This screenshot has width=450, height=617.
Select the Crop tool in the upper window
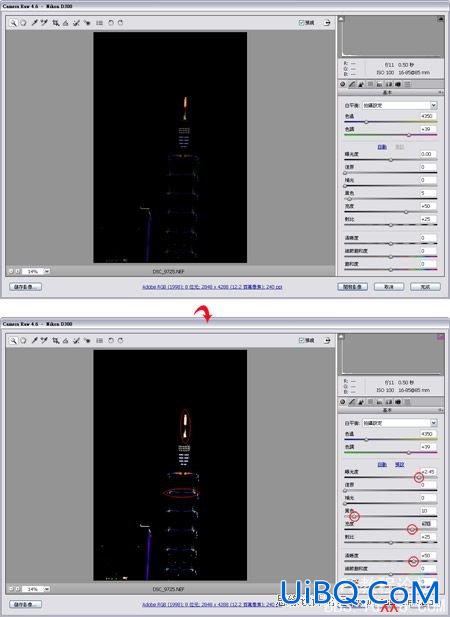55,23
